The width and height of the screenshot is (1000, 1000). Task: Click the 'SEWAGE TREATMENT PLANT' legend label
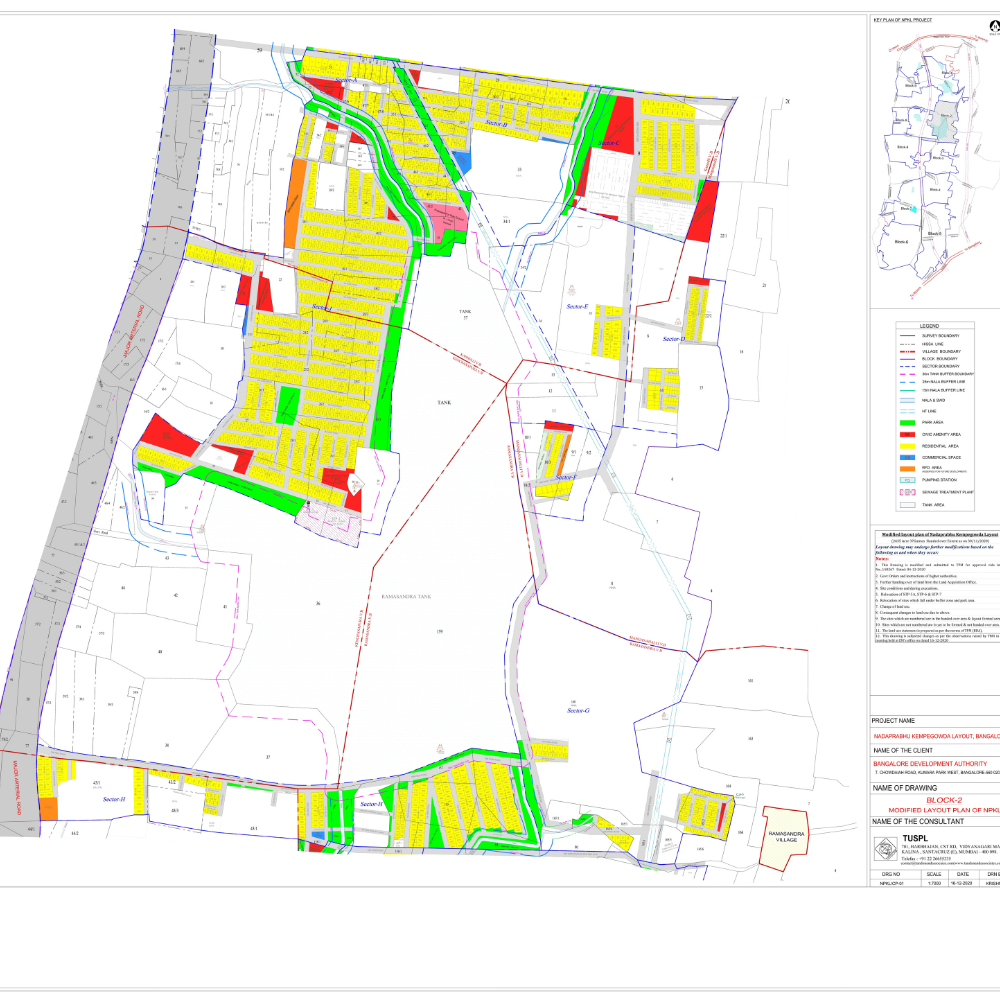948,492
